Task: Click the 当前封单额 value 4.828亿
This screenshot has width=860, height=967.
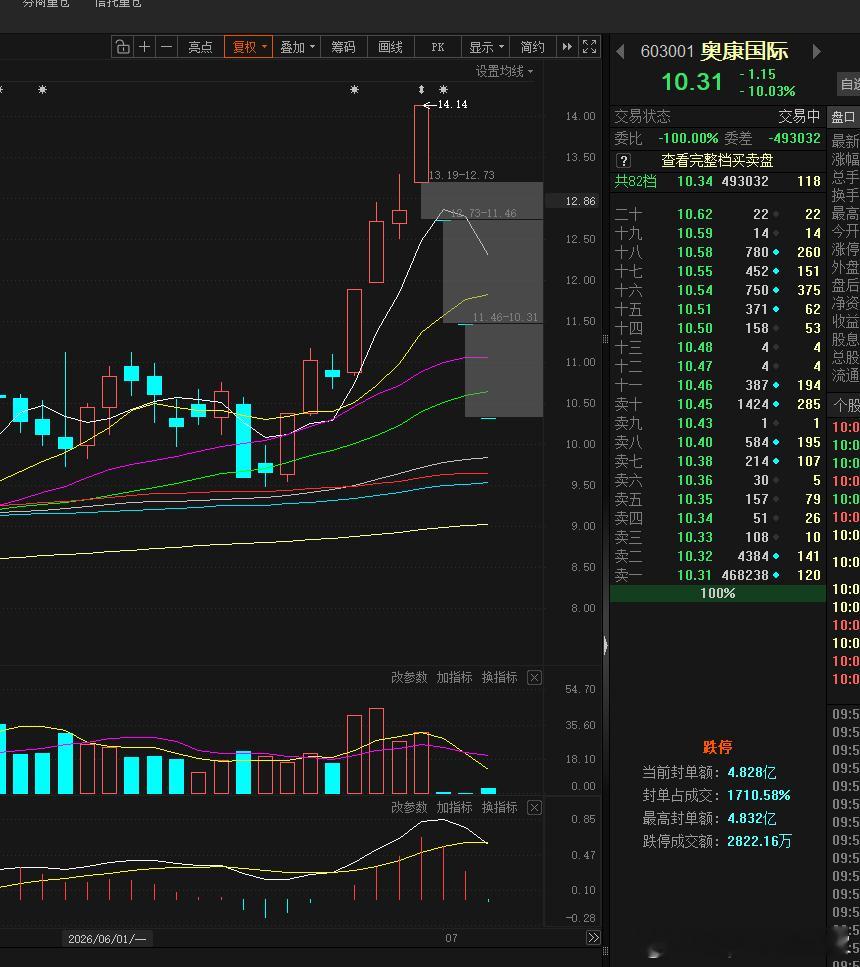Action: (752, 772)
